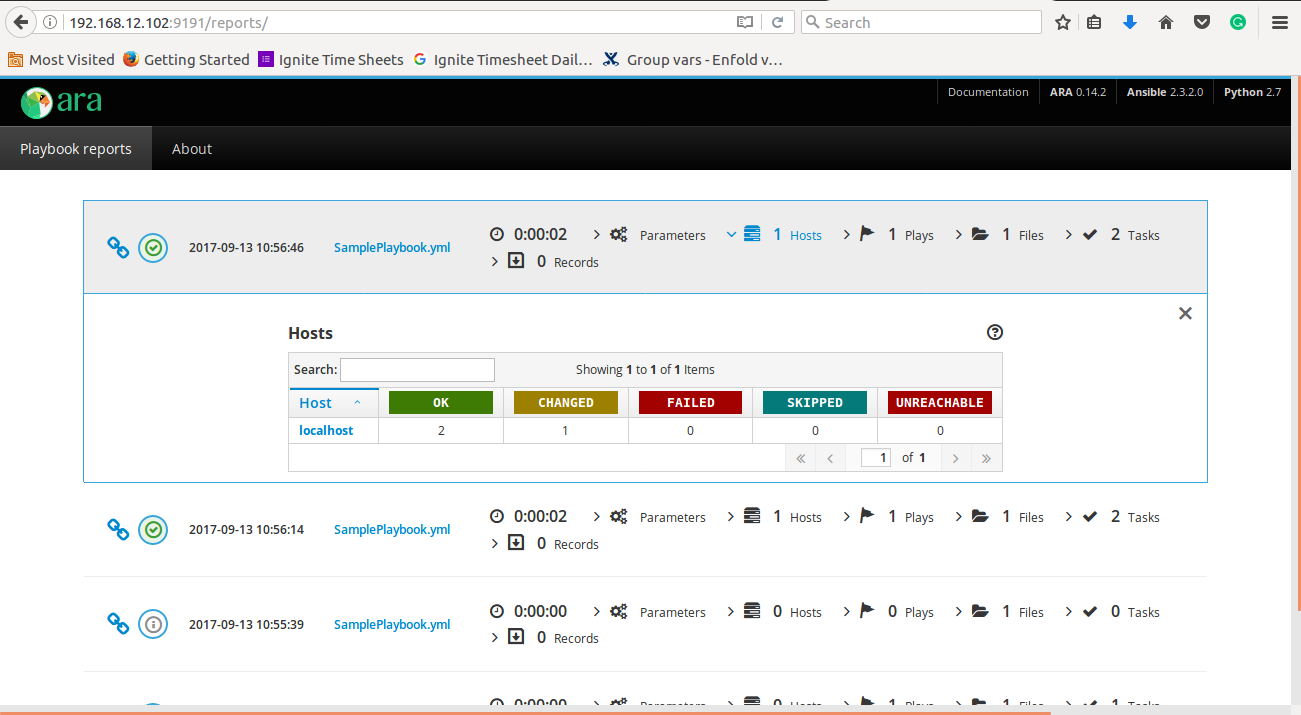Open the About tab

point(192,148)
